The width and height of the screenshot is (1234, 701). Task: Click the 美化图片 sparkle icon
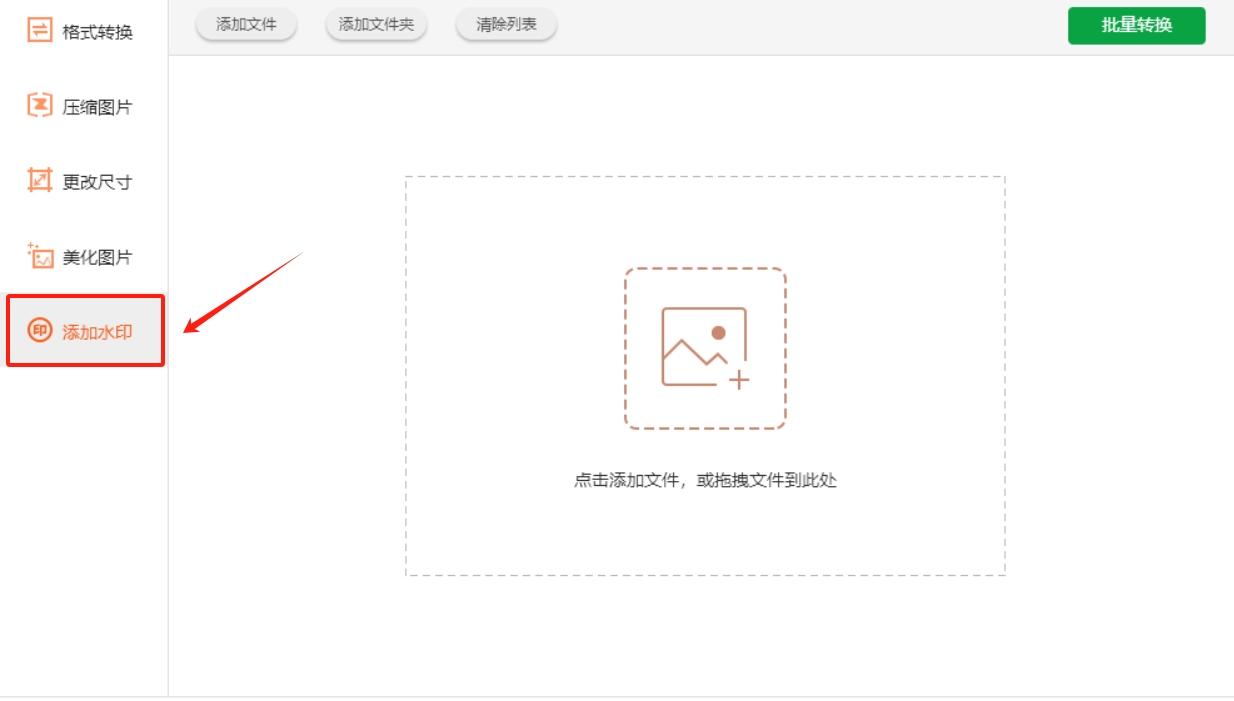tap(39, 256)
